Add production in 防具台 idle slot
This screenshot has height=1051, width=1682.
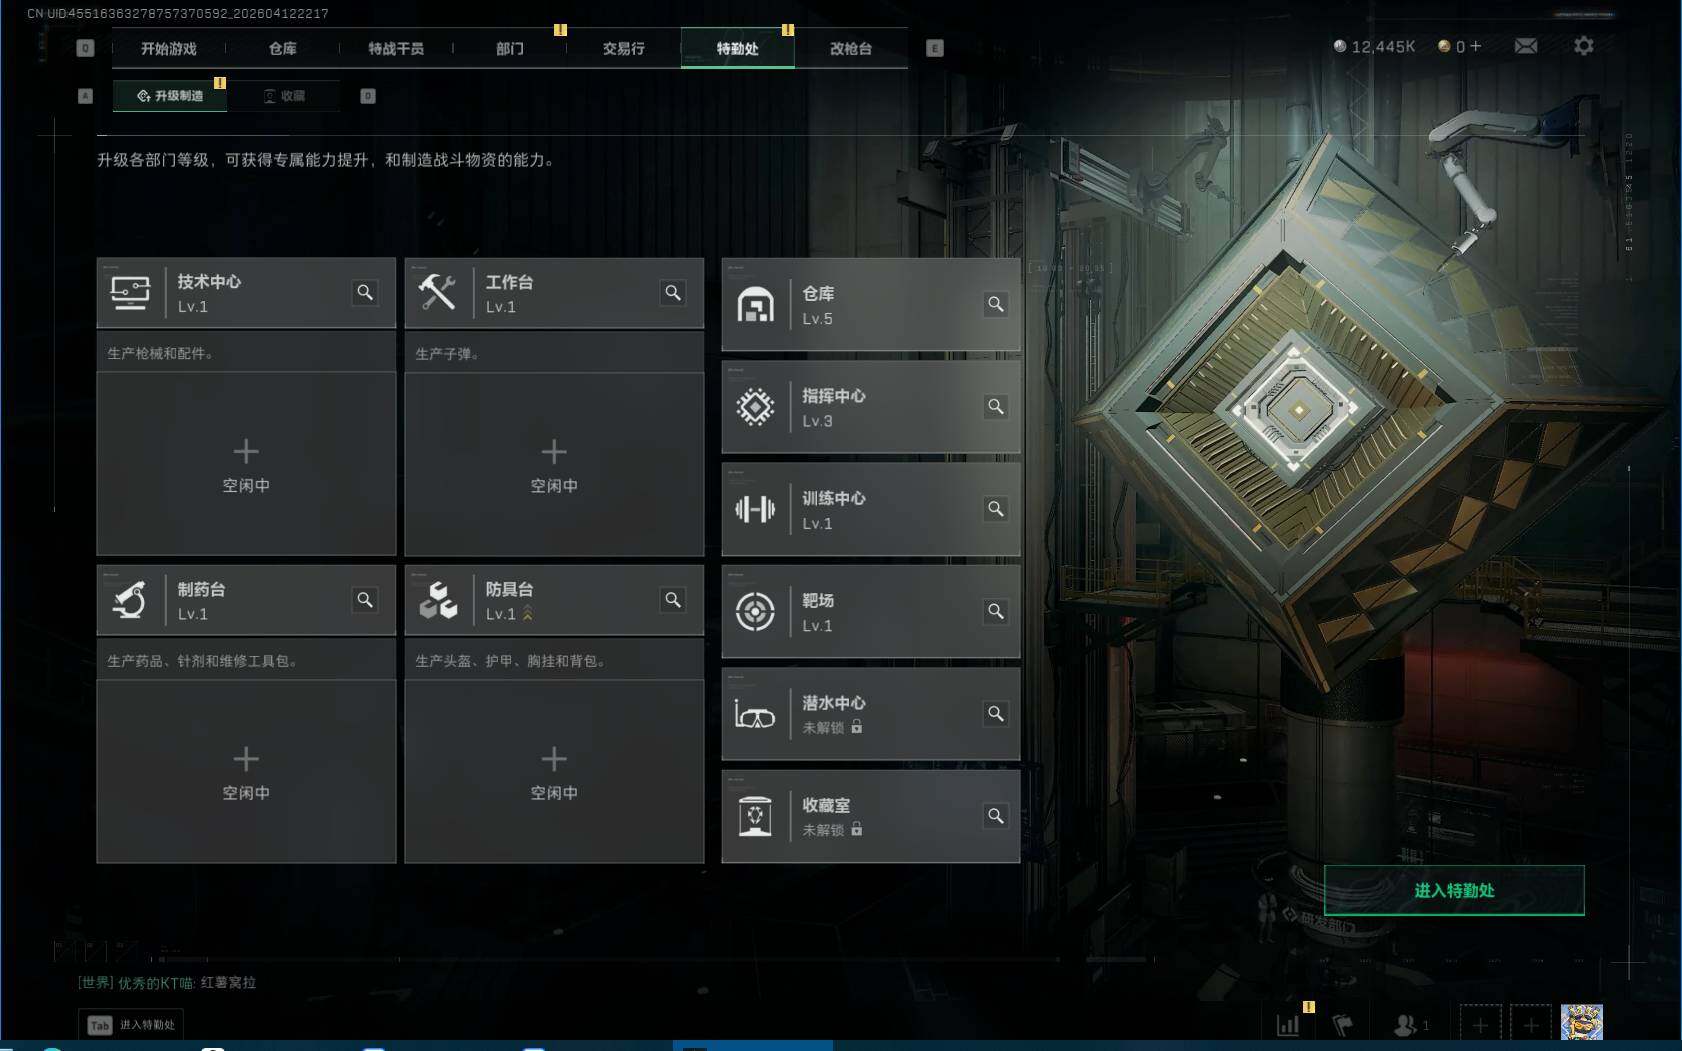(x=554, y=770)
